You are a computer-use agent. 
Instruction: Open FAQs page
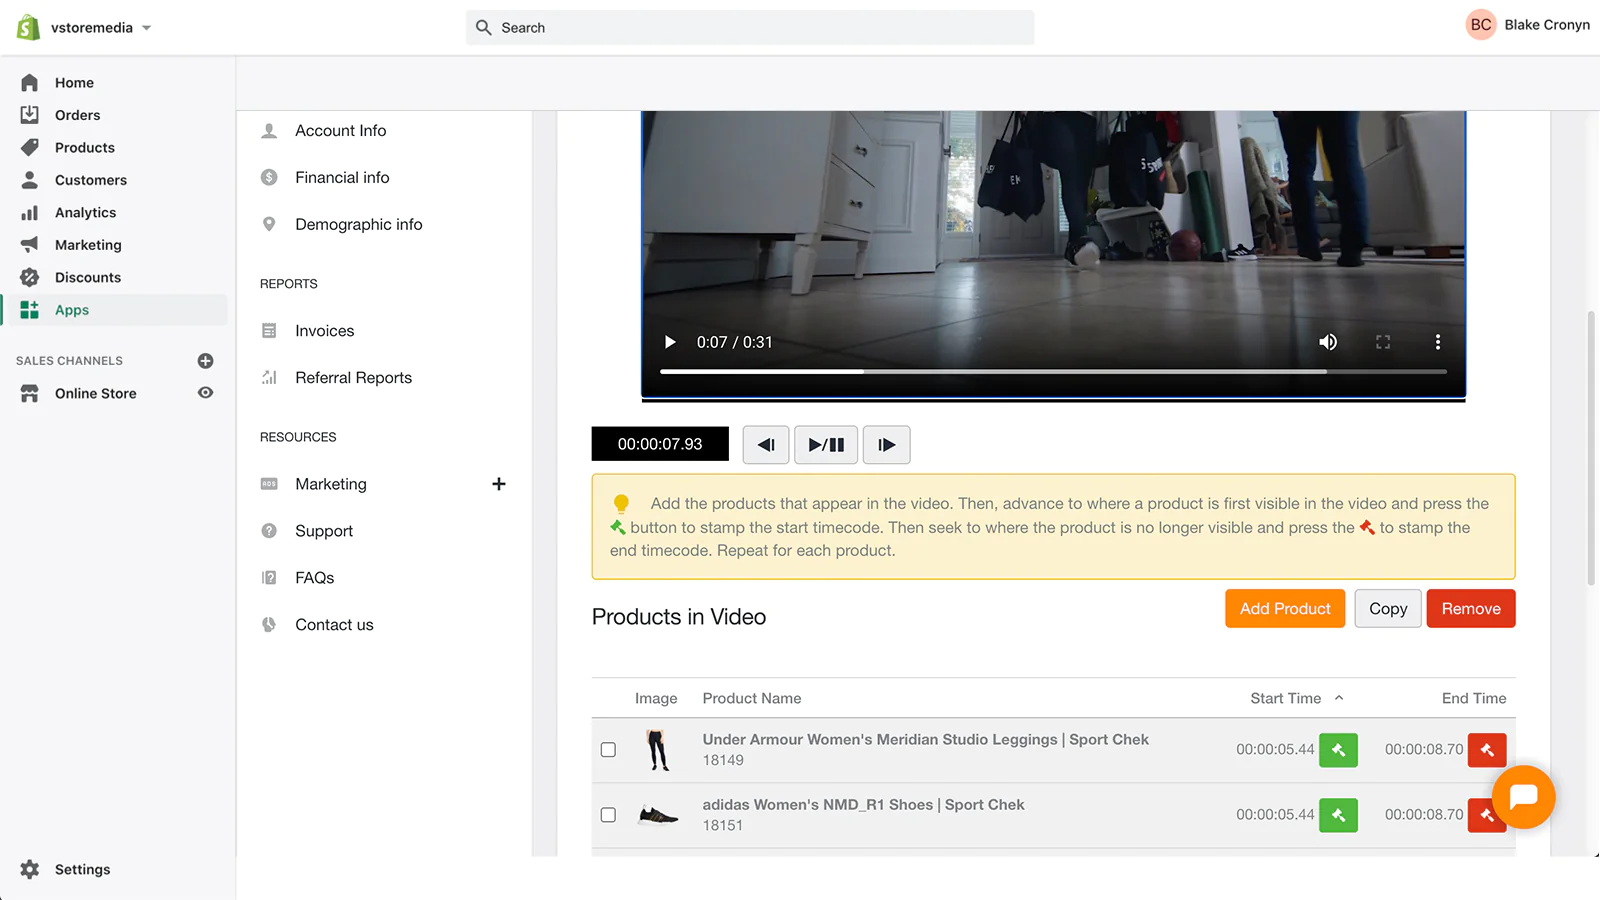click(314, 578)
